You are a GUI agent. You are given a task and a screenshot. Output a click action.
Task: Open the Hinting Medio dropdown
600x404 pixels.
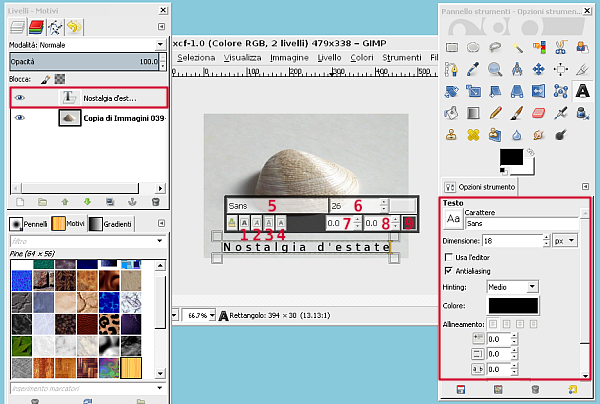(x=512, y=286)
